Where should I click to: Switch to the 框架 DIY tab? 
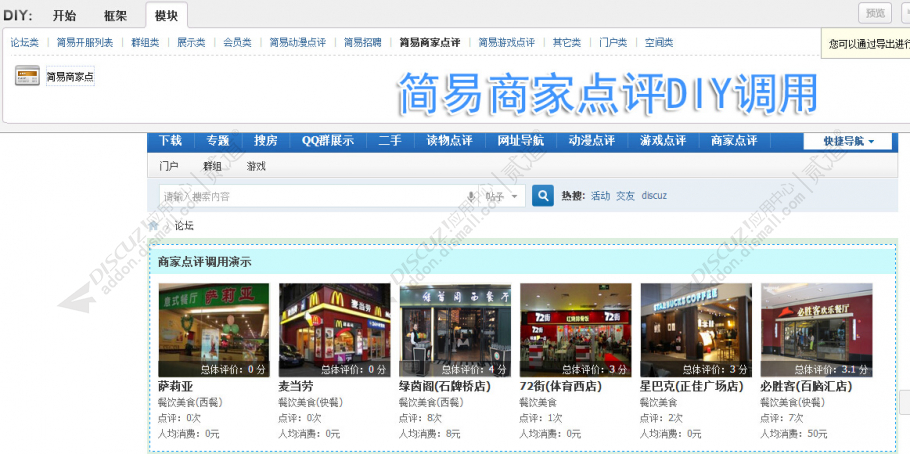115,16
